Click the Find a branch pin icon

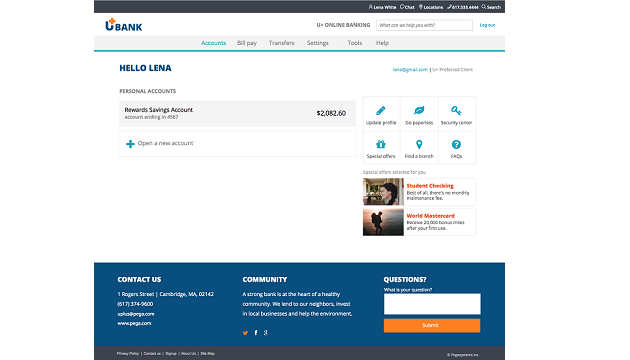(419, 144)
